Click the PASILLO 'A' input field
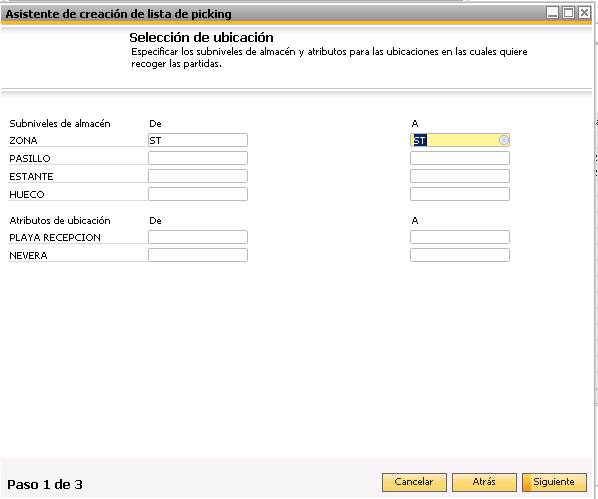Viewport: 598px width, 499px height. click(460, 158)
